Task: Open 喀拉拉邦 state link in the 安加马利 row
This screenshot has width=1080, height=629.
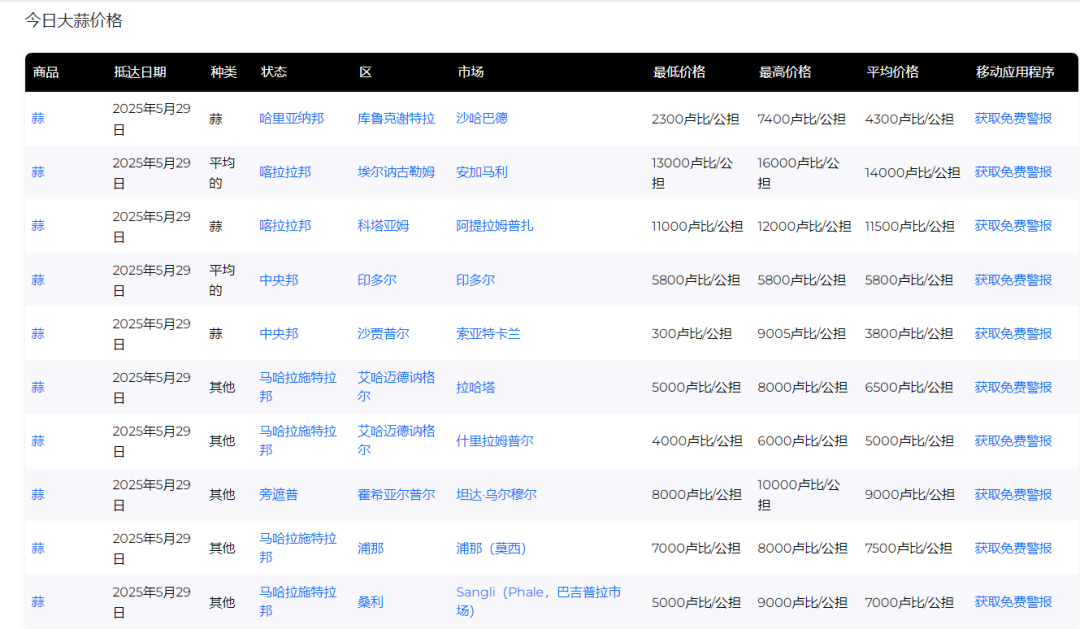Action: point(285,172)
